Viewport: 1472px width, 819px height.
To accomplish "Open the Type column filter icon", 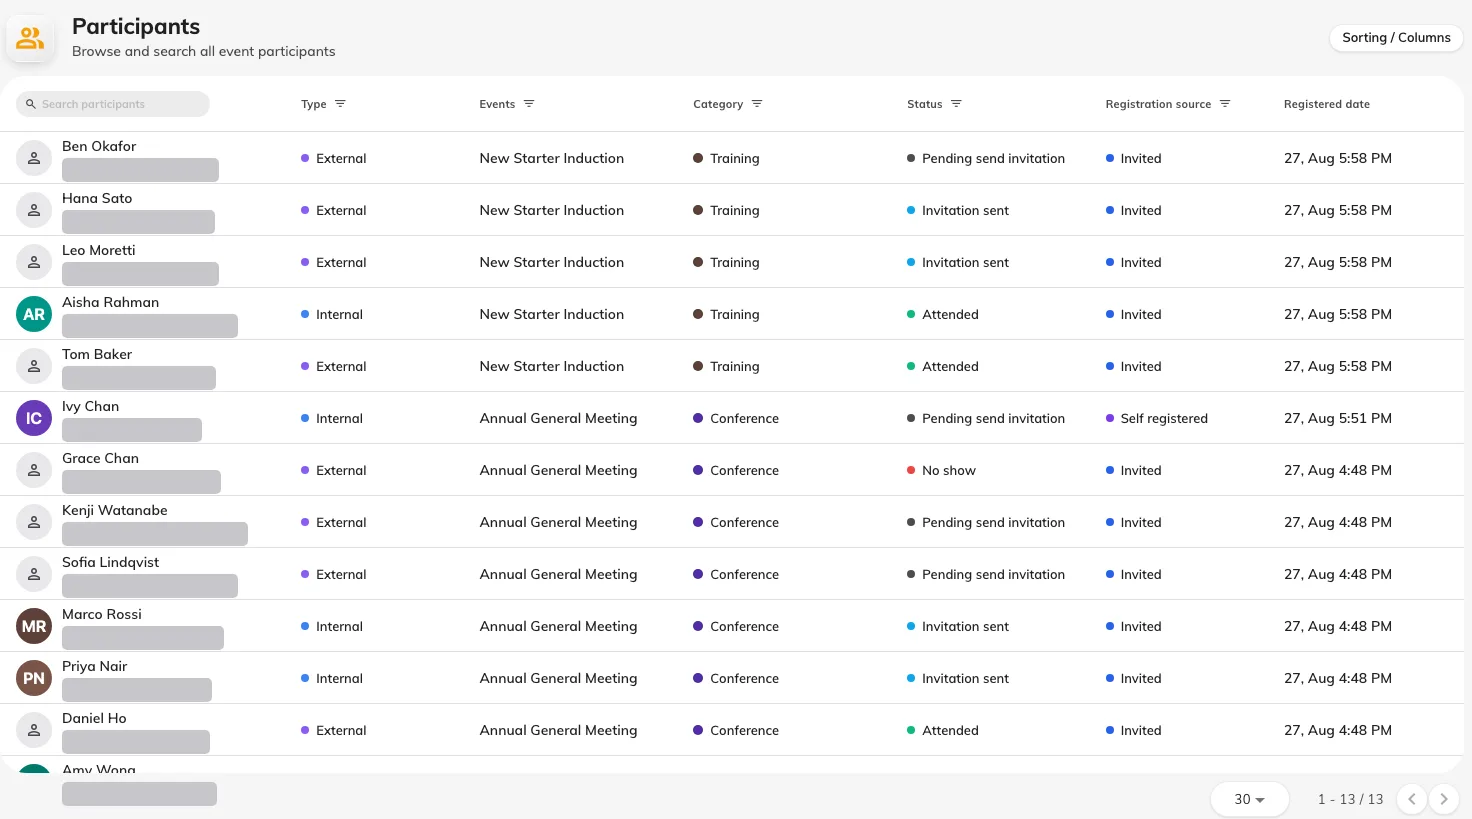I will [340, 104].
